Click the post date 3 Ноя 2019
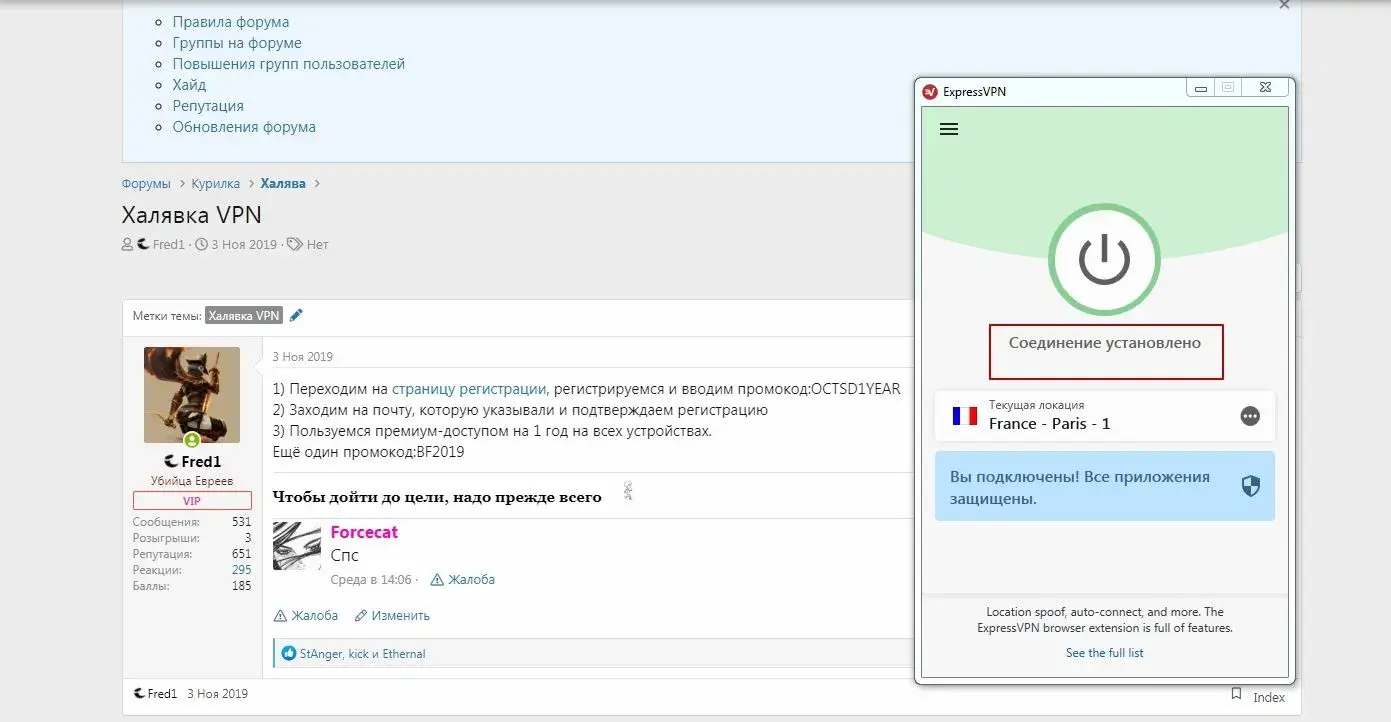Viewport: 1391px width, 722px height. pyautogui.click(x=303, y=357)
